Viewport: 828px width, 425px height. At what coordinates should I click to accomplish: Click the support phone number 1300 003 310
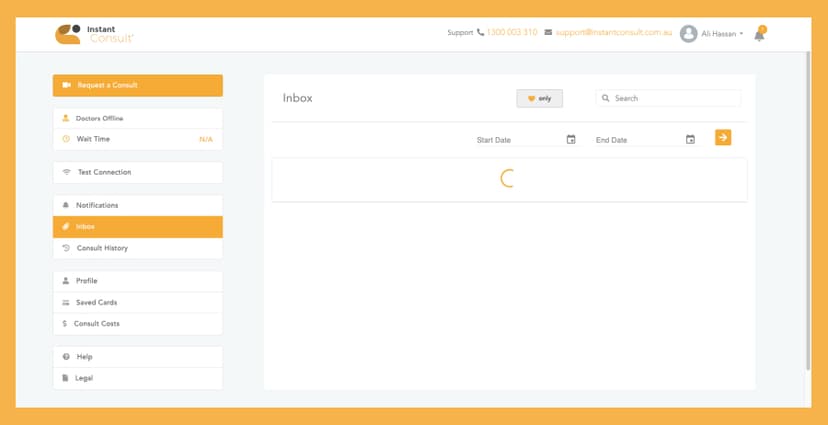[512, 32]
